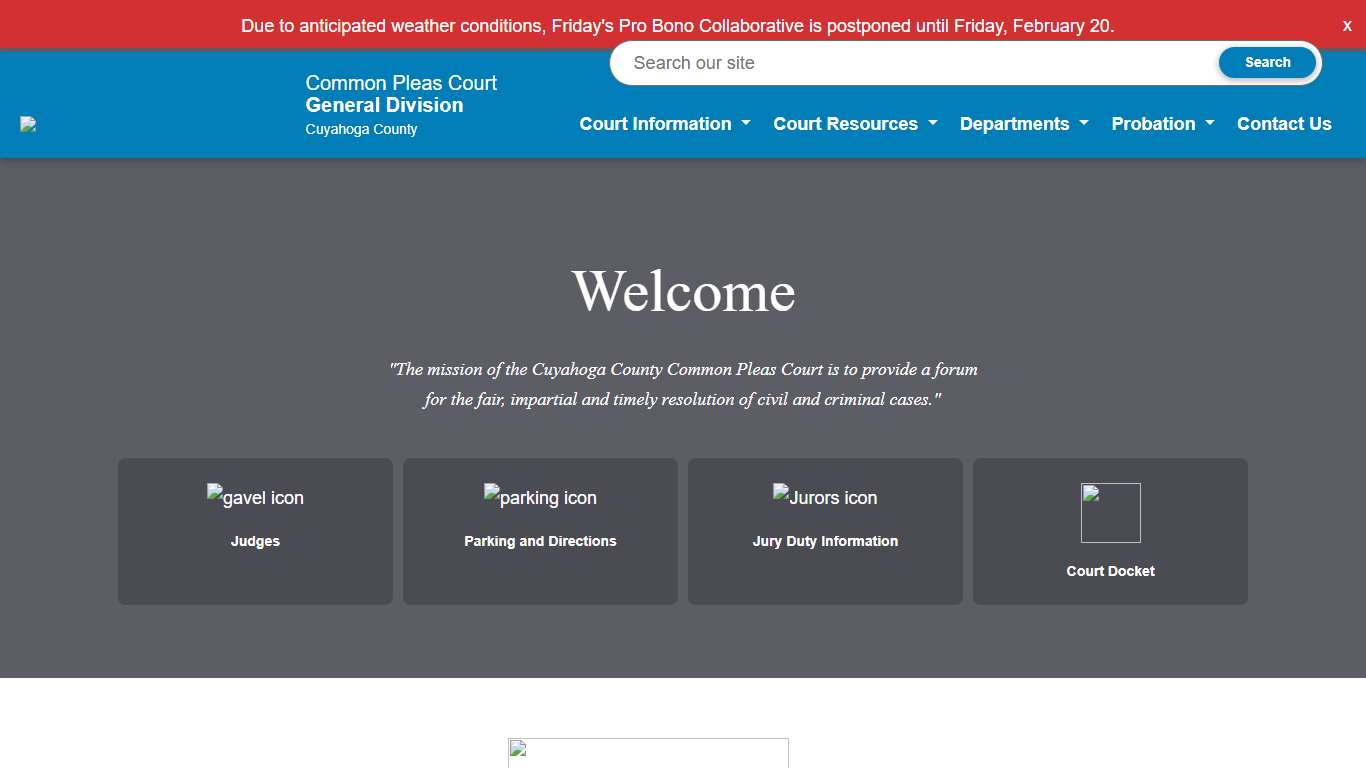Select the parking icon for directions

(x=540, y=497)
